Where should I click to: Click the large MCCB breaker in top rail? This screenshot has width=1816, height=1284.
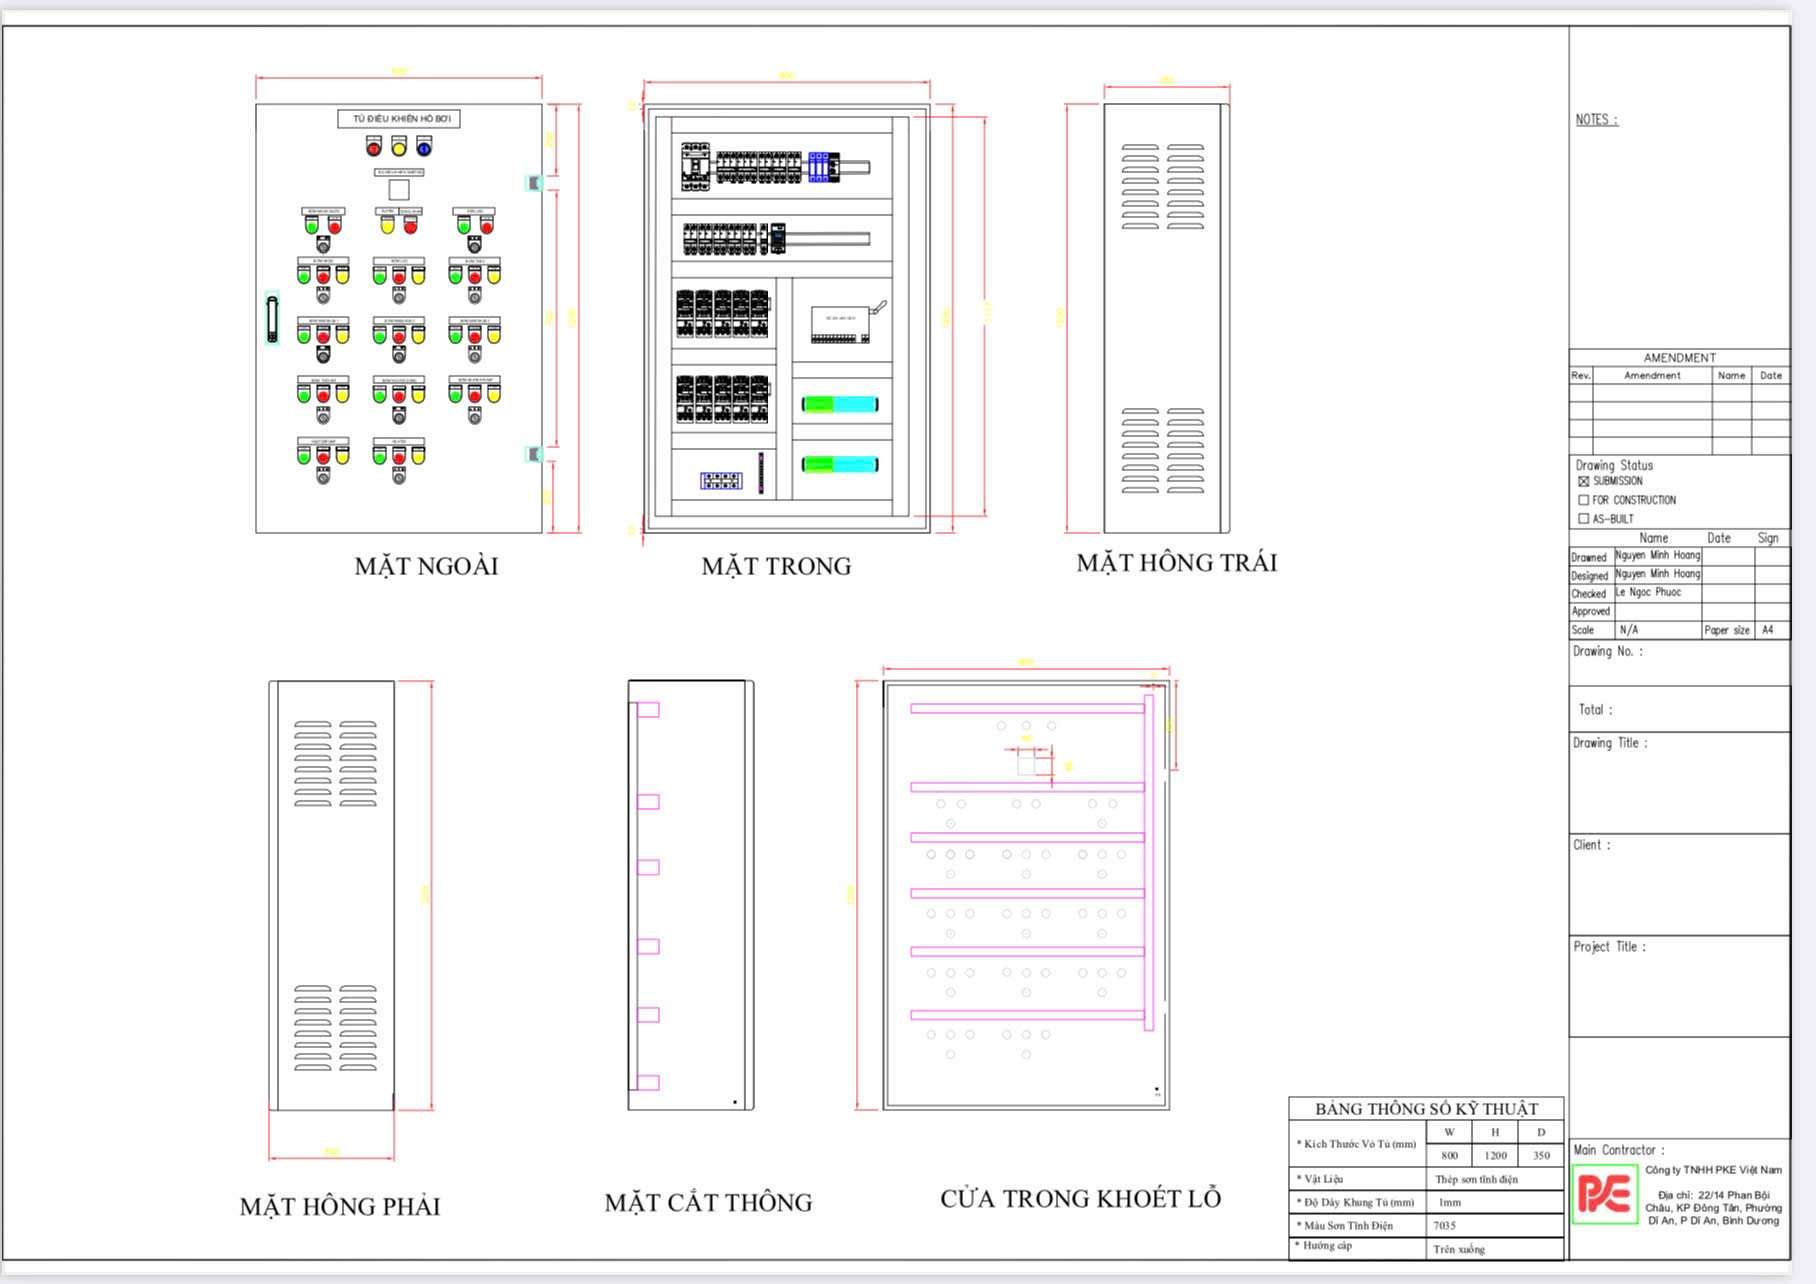[695, 166]
